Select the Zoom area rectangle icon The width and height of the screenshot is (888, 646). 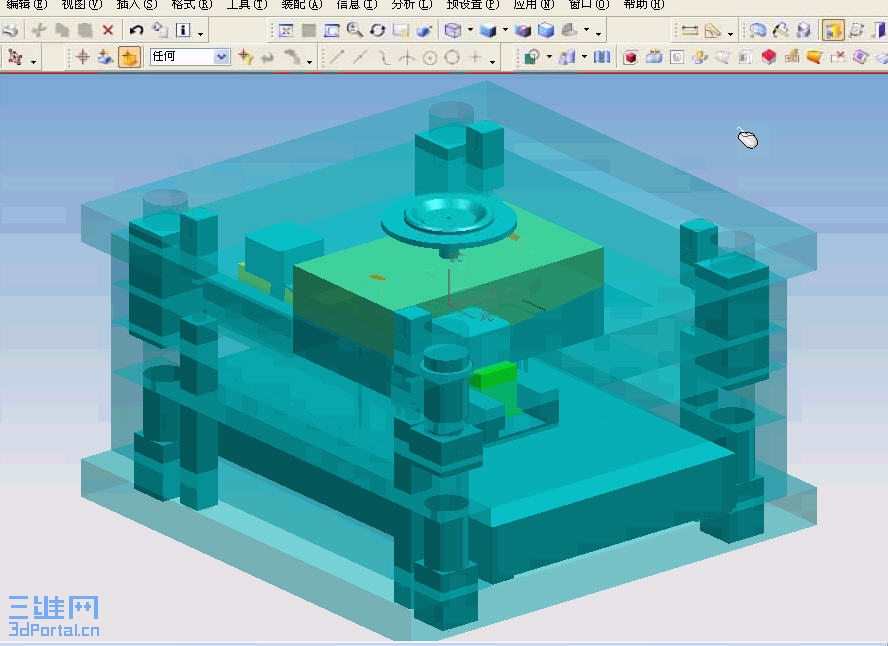click(x=331, y=30)
